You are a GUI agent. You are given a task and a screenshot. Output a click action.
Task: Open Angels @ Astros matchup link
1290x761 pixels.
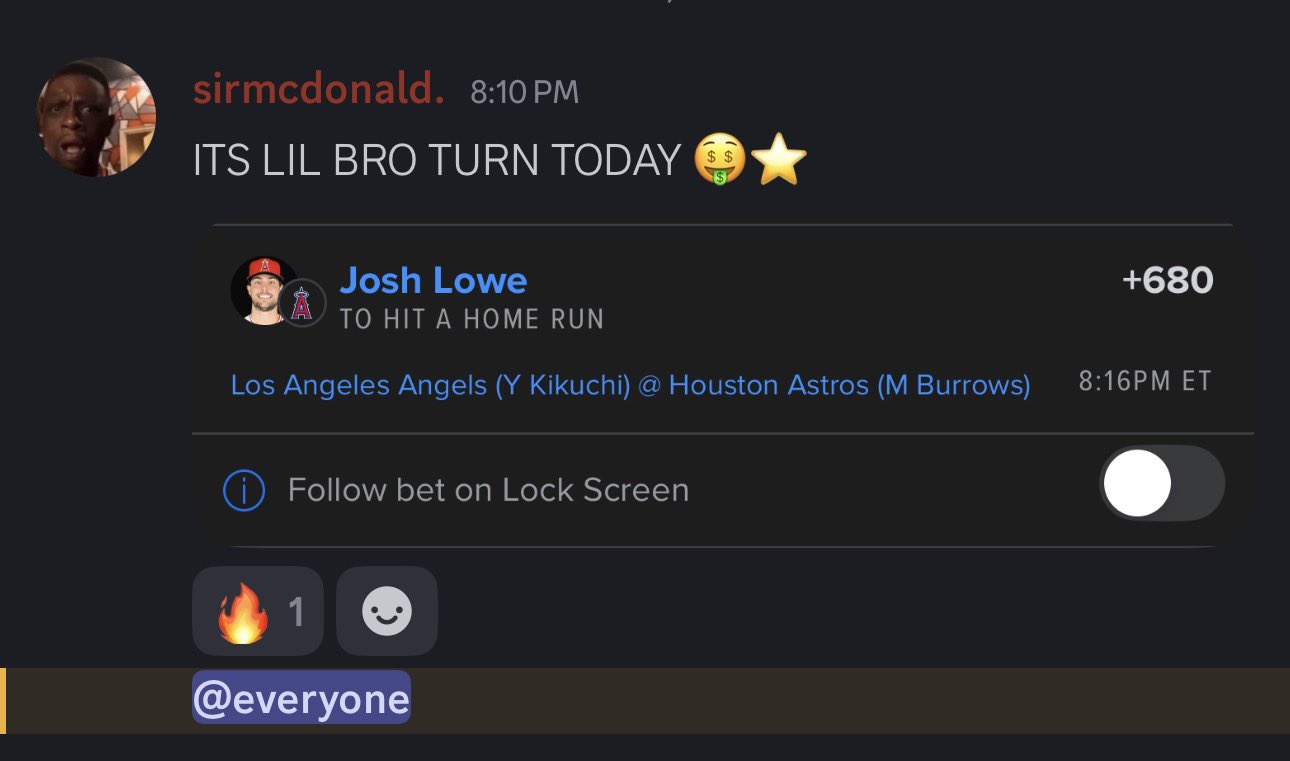630,384
